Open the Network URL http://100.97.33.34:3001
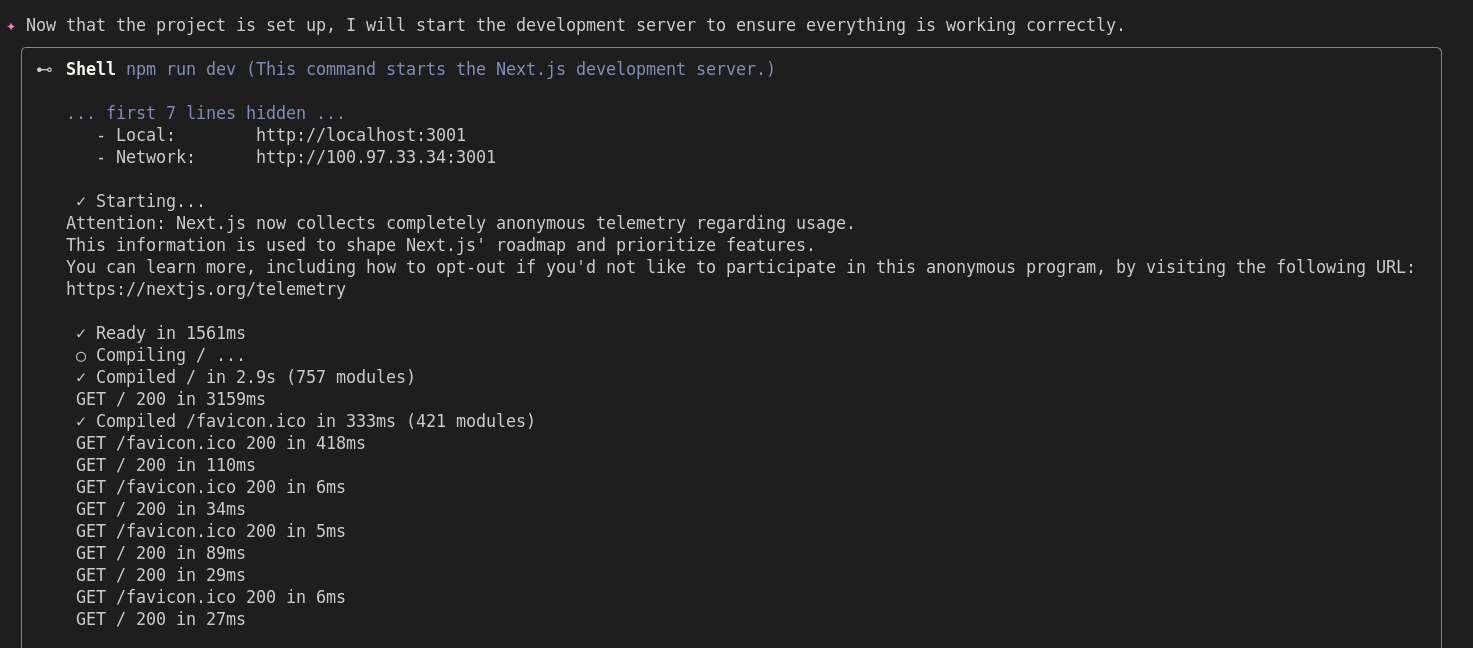 (375, 157)
